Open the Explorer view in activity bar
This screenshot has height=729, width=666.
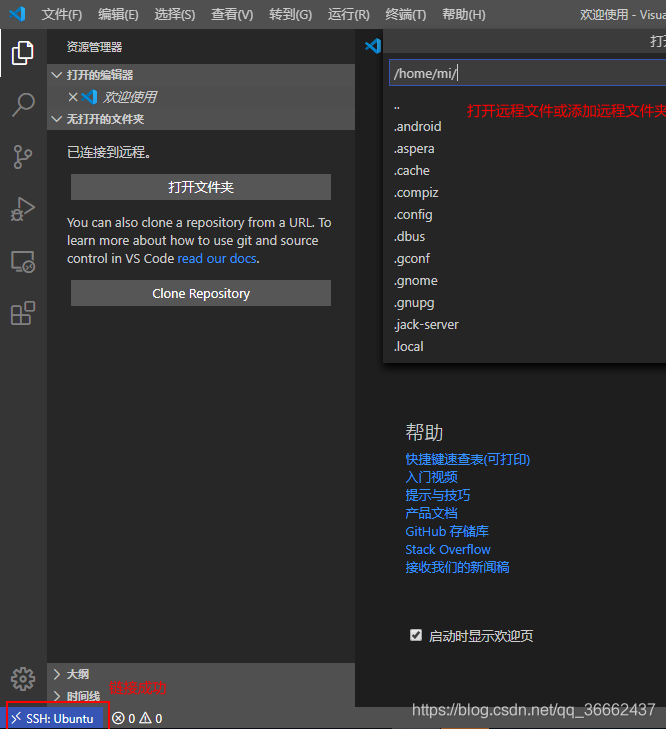(x=22, y=53)
